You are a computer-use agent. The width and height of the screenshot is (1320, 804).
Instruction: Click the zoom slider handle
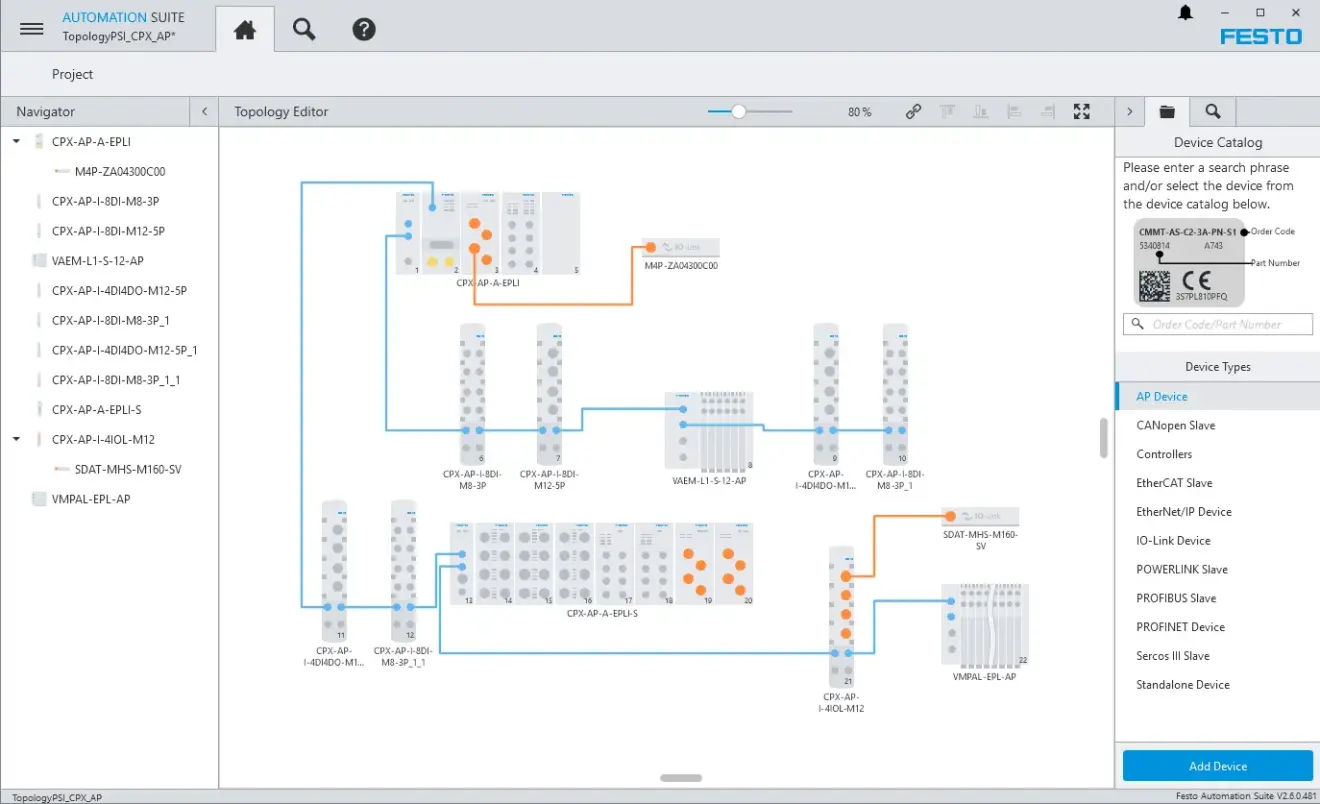(x=738, y=112)
